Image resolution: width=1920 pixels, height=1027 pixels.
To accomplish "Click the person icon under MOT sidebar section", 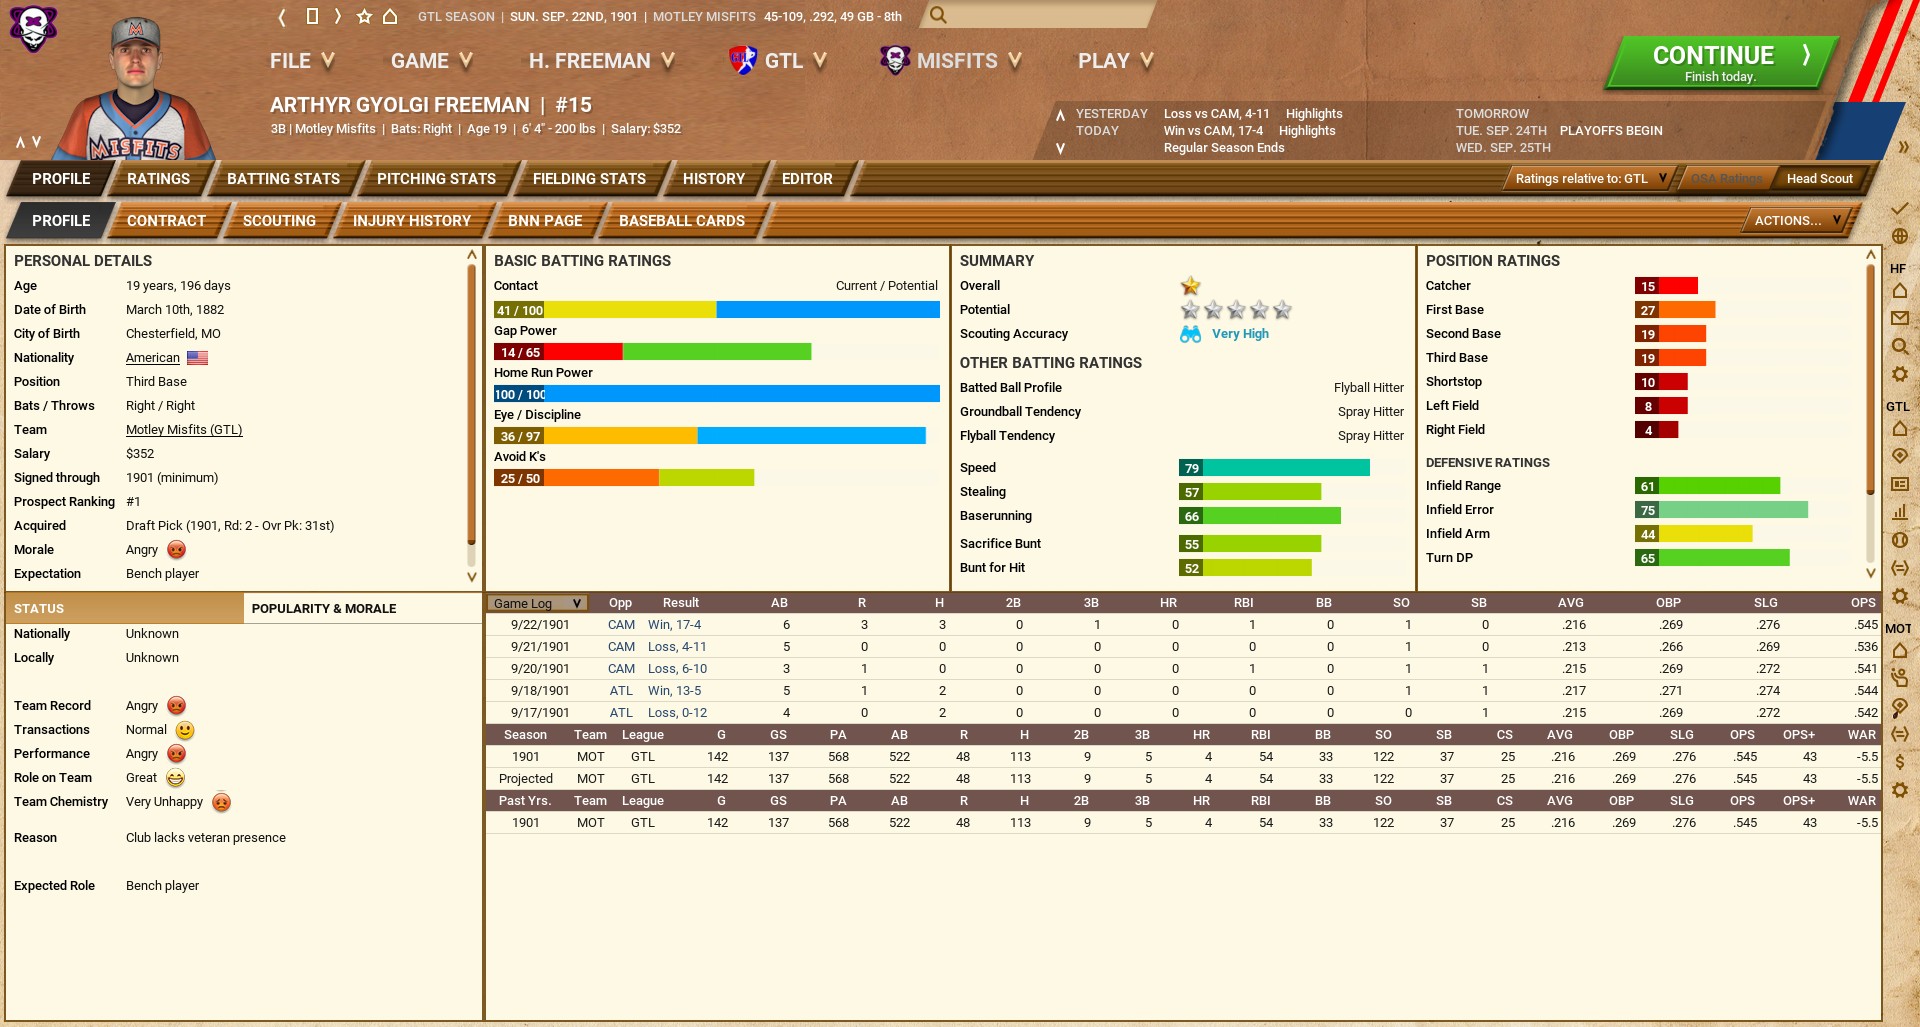I will (x=1899, y=678).
